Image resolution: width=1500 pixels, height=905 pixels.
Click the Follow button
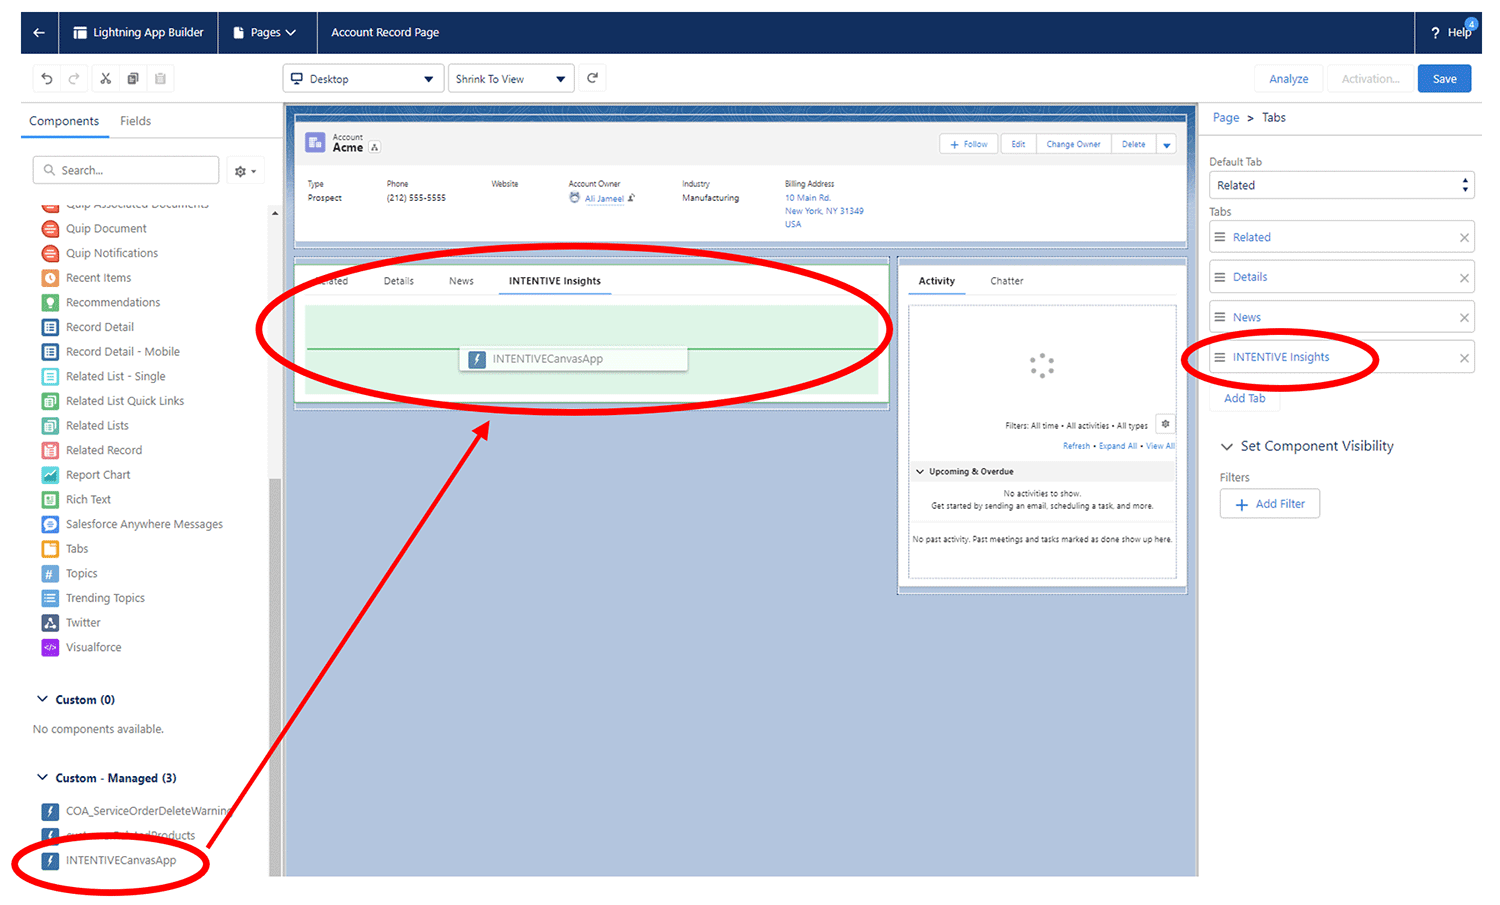tap(968, 145)
